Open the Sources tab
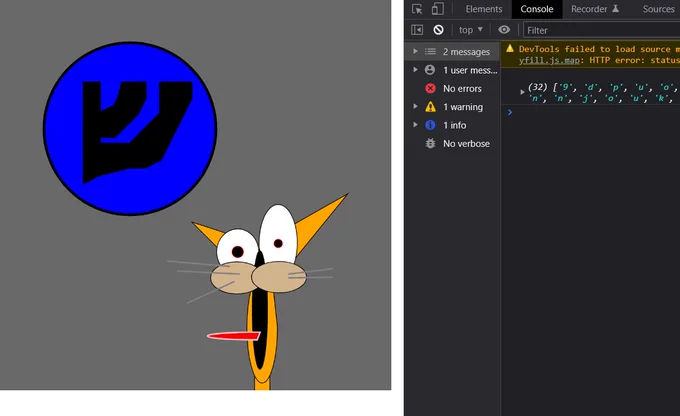The width and height of the screenshot is (680, 416). [x=658, y=9]
